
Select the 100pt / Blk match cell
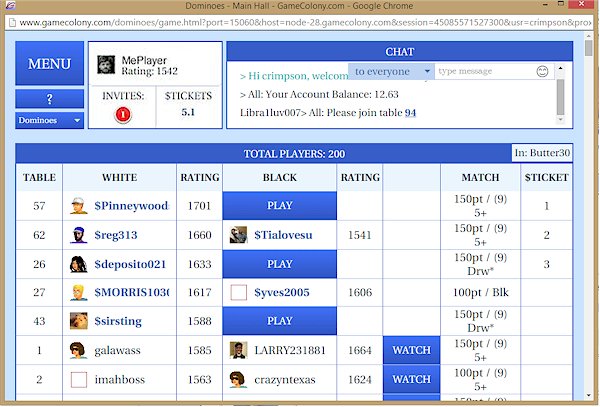click(481, 293)
